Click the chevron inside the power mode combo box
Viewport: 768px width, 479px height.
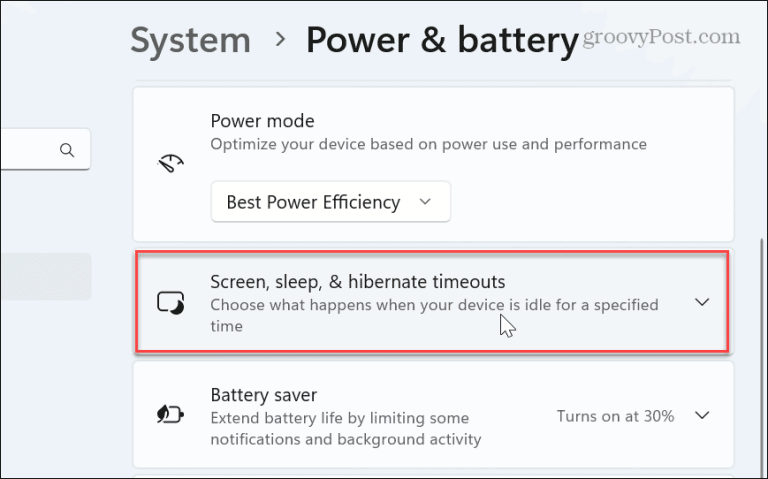click(425, 201)
